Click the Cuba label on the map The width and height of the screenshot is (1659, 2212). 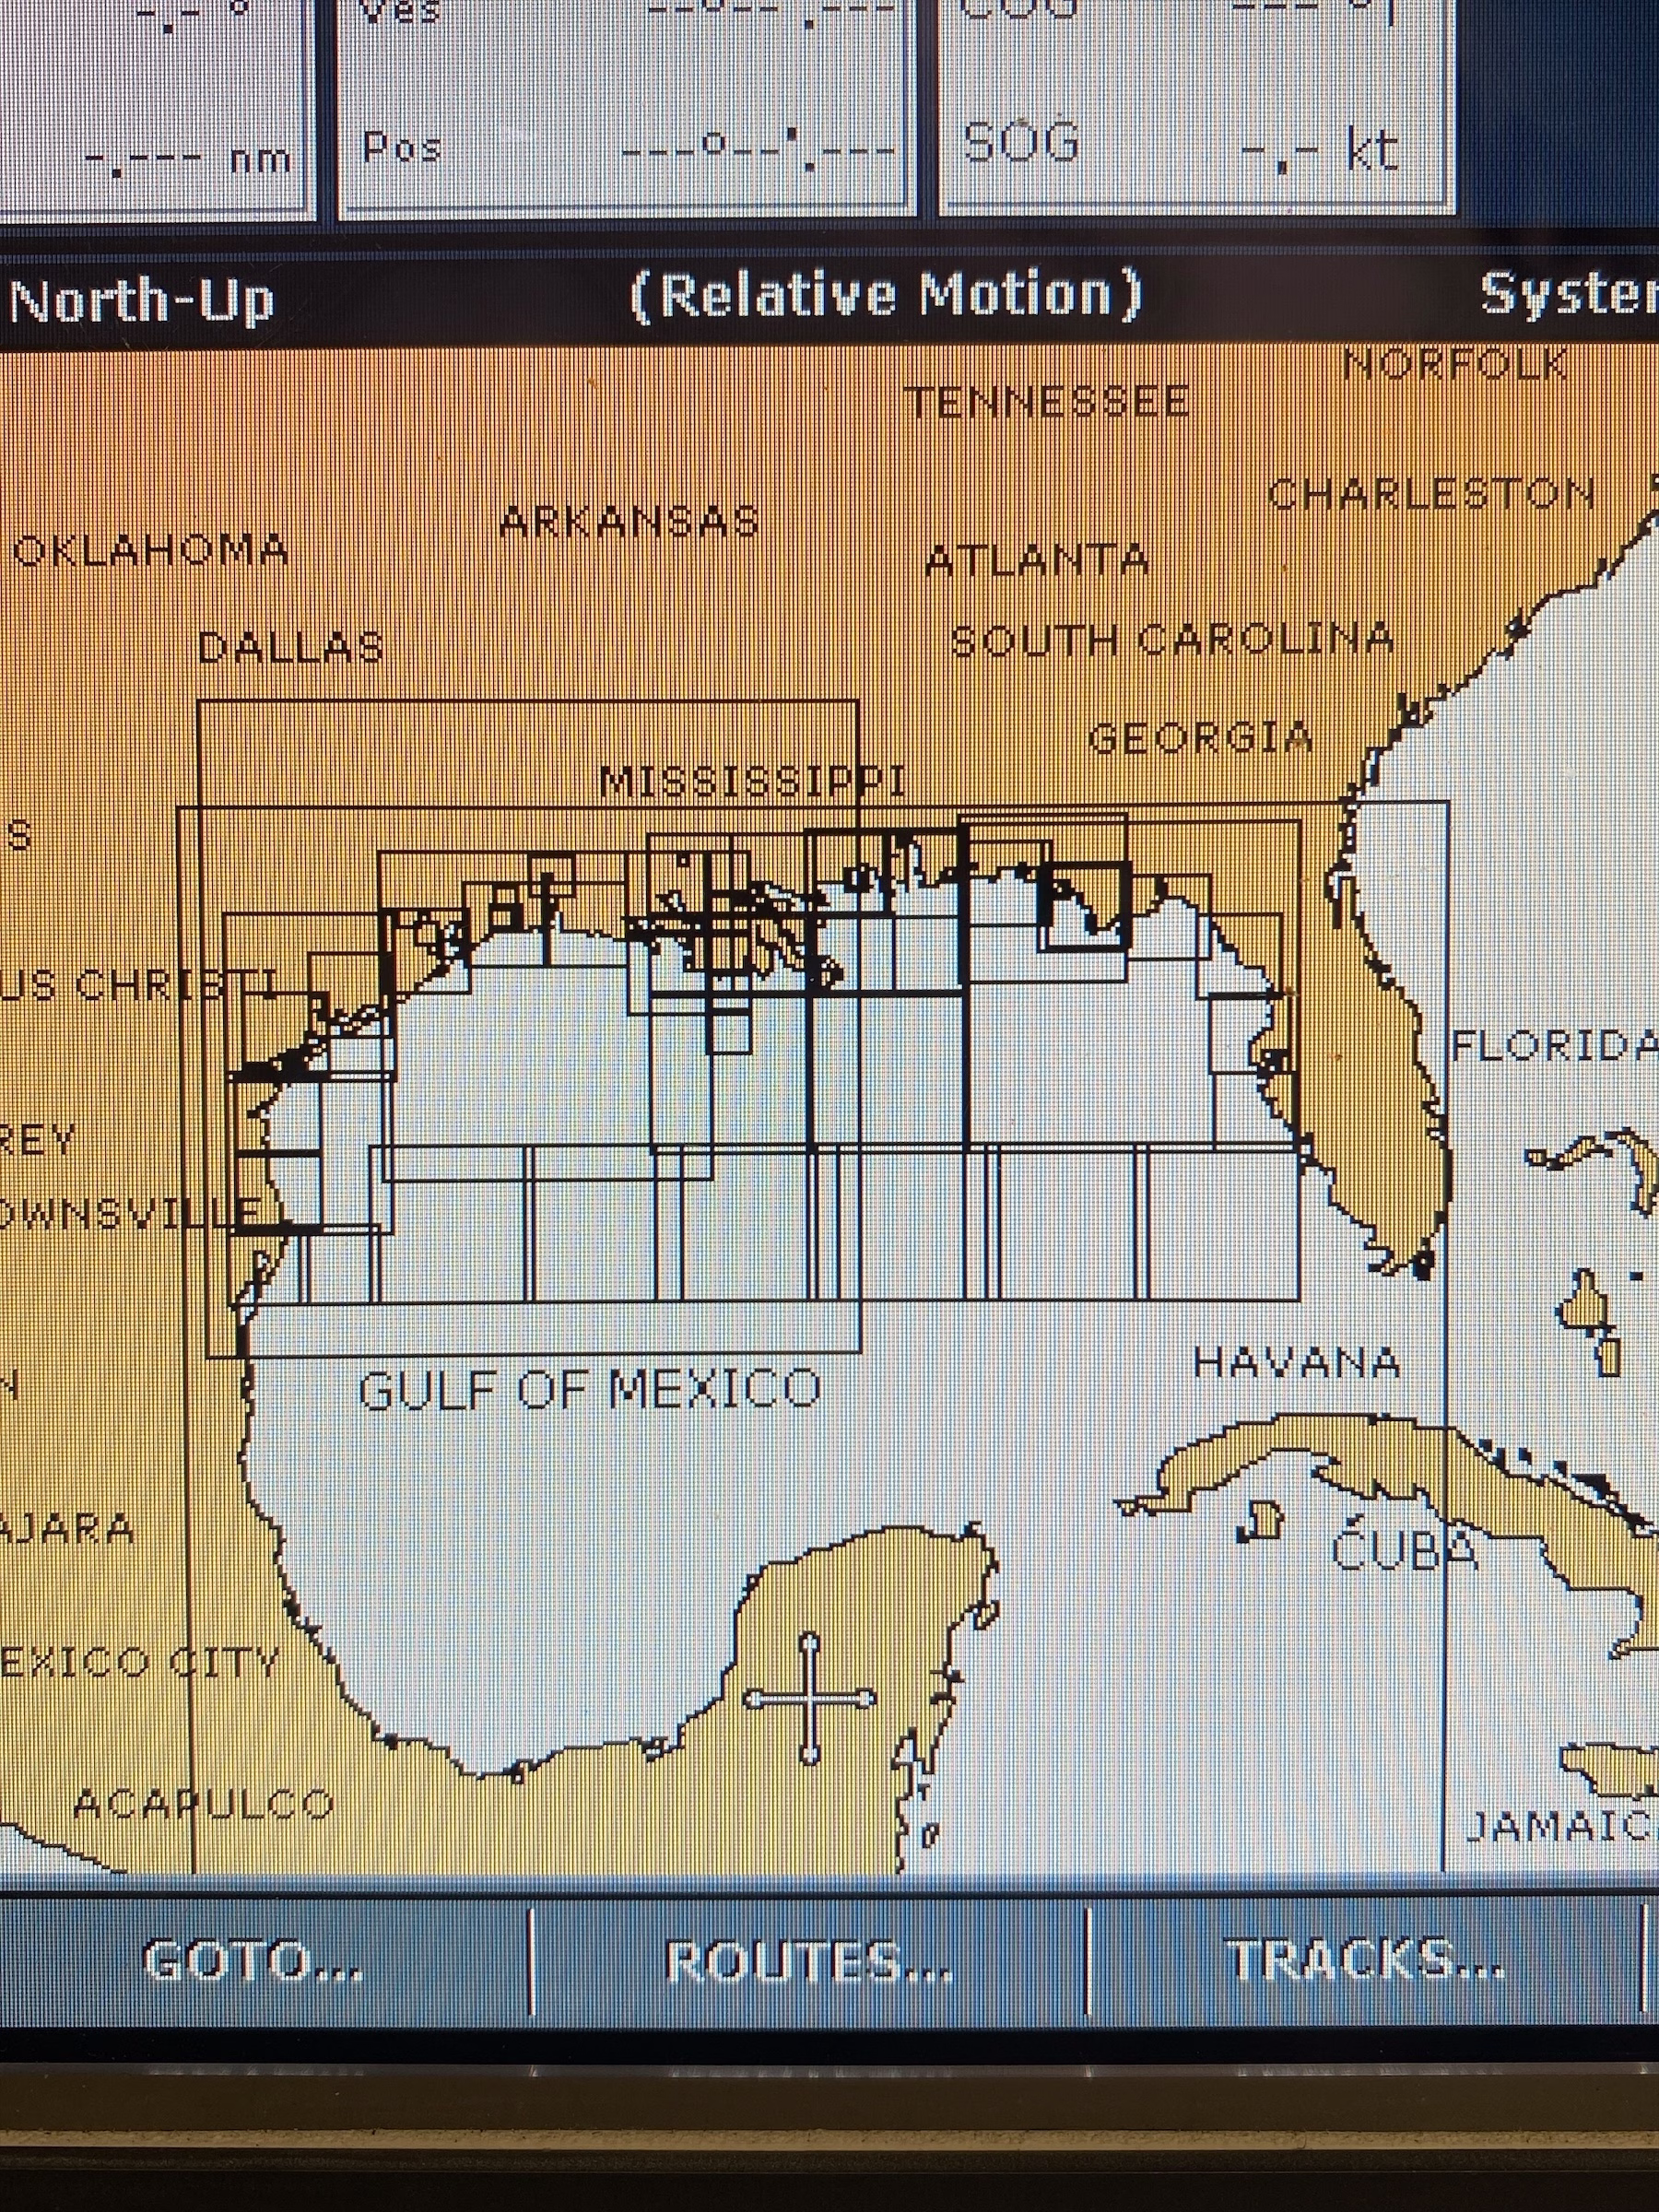(x=1404, y=1551)
